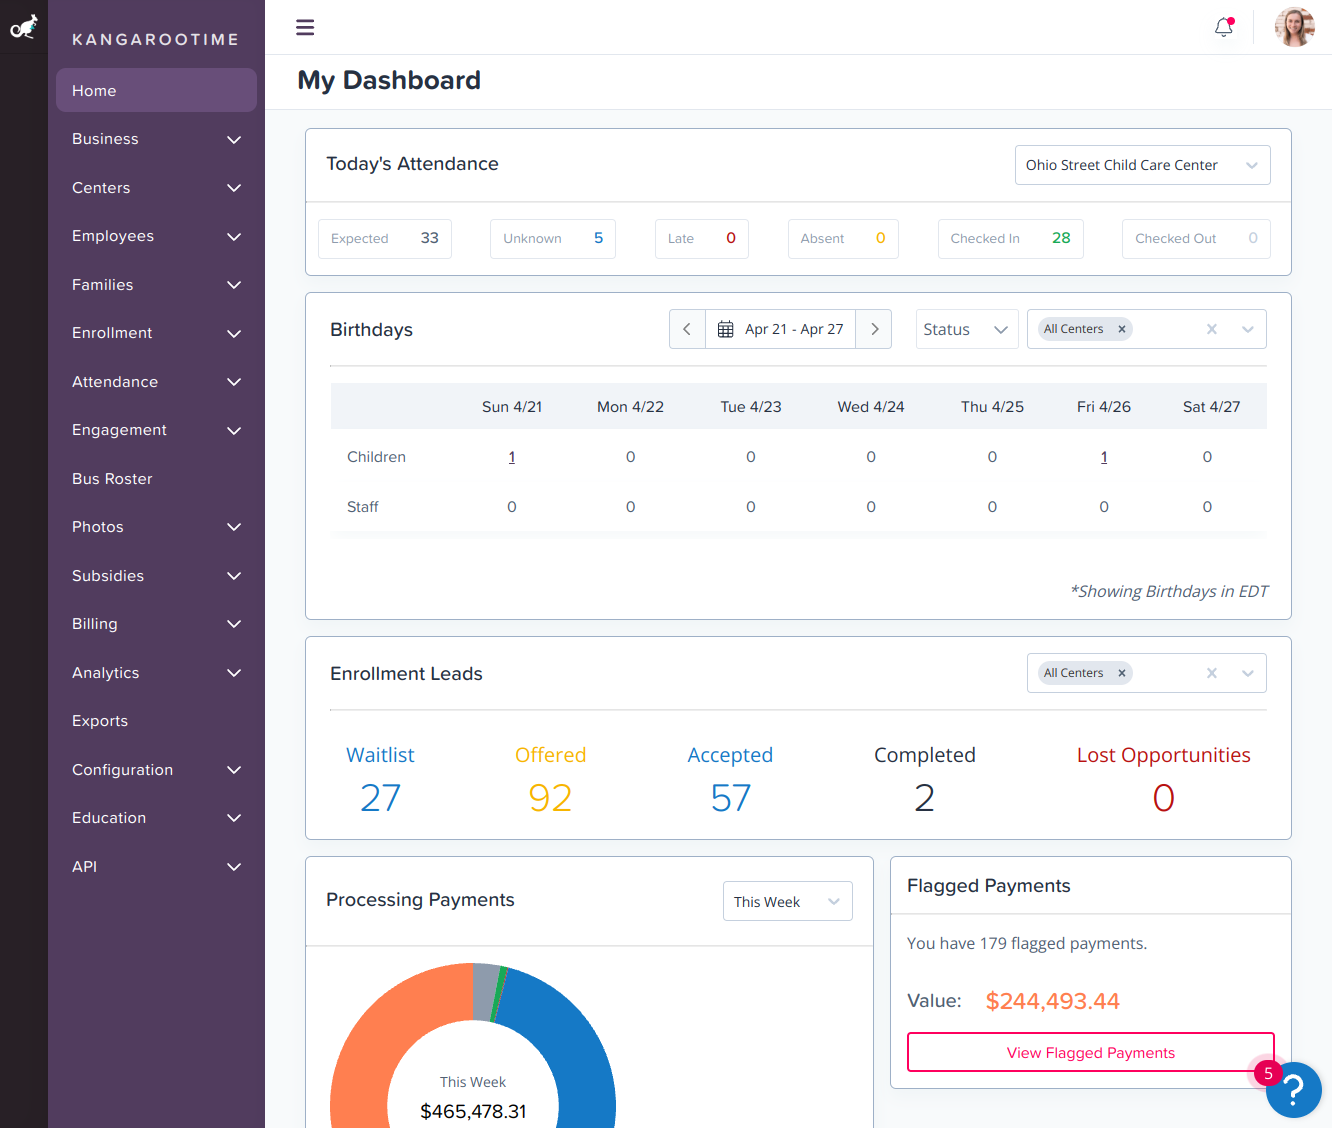The height and width of the screenshot is (1128, 1332).
Task: Go to next birthday week arrow
Action: [x=874, y=329]
